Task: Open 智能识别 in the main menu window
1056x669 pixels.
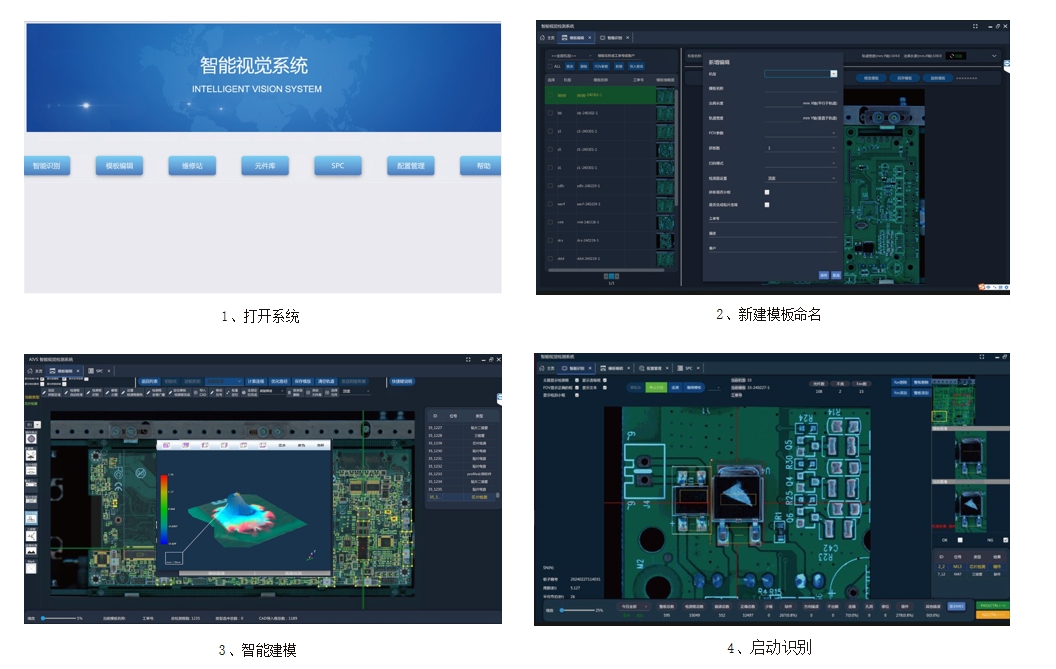Action: 46,166
